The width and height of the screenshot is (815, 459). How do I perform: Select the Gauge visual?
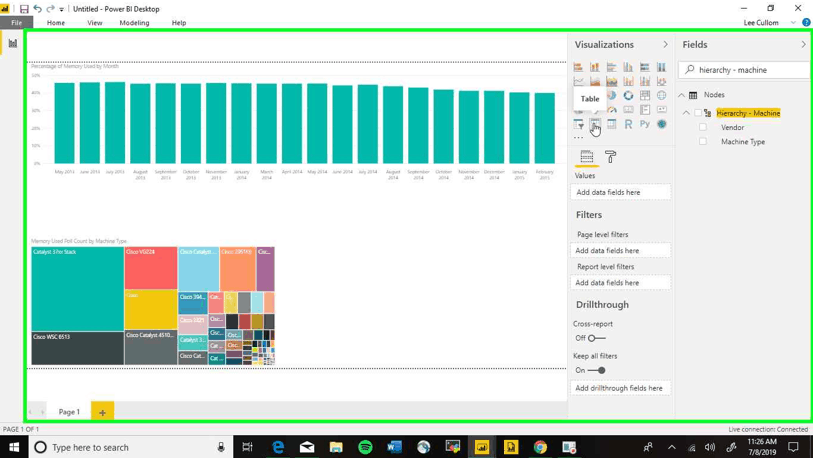coord(611,110)
